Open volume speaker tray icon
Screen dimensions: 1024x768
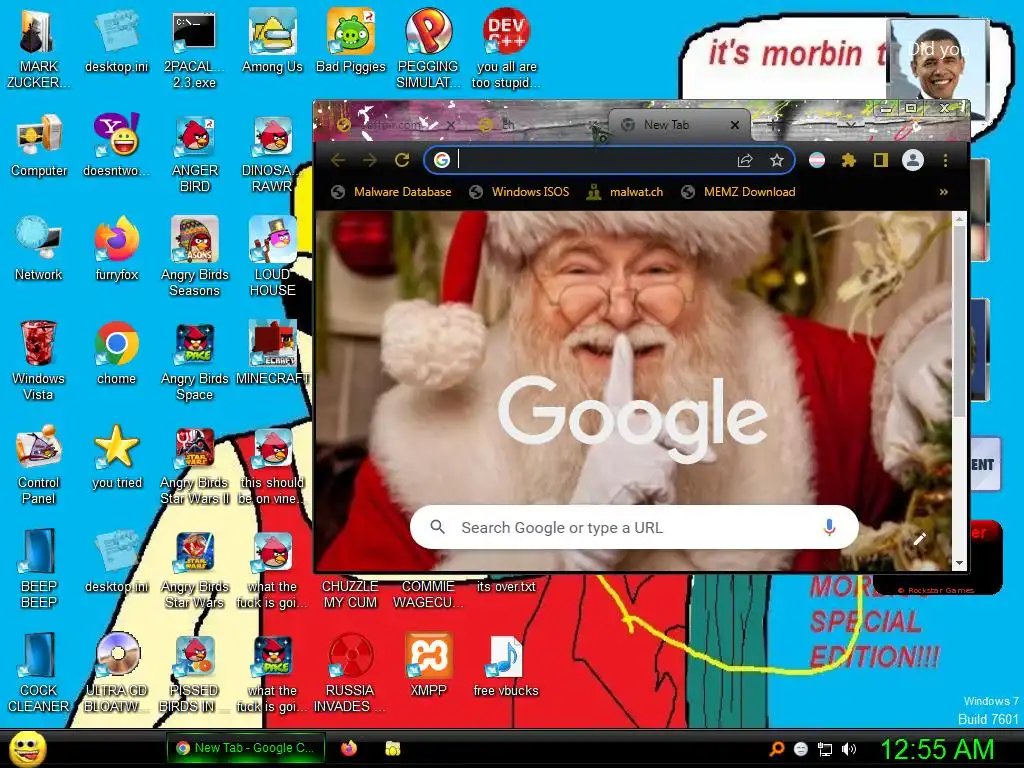point(849,749)
